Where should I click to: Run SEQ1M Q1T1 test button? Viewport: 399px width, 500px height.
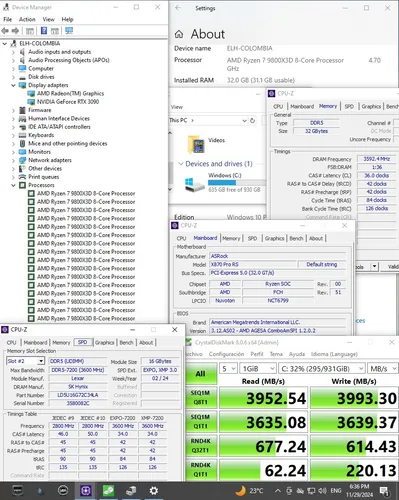201,422
